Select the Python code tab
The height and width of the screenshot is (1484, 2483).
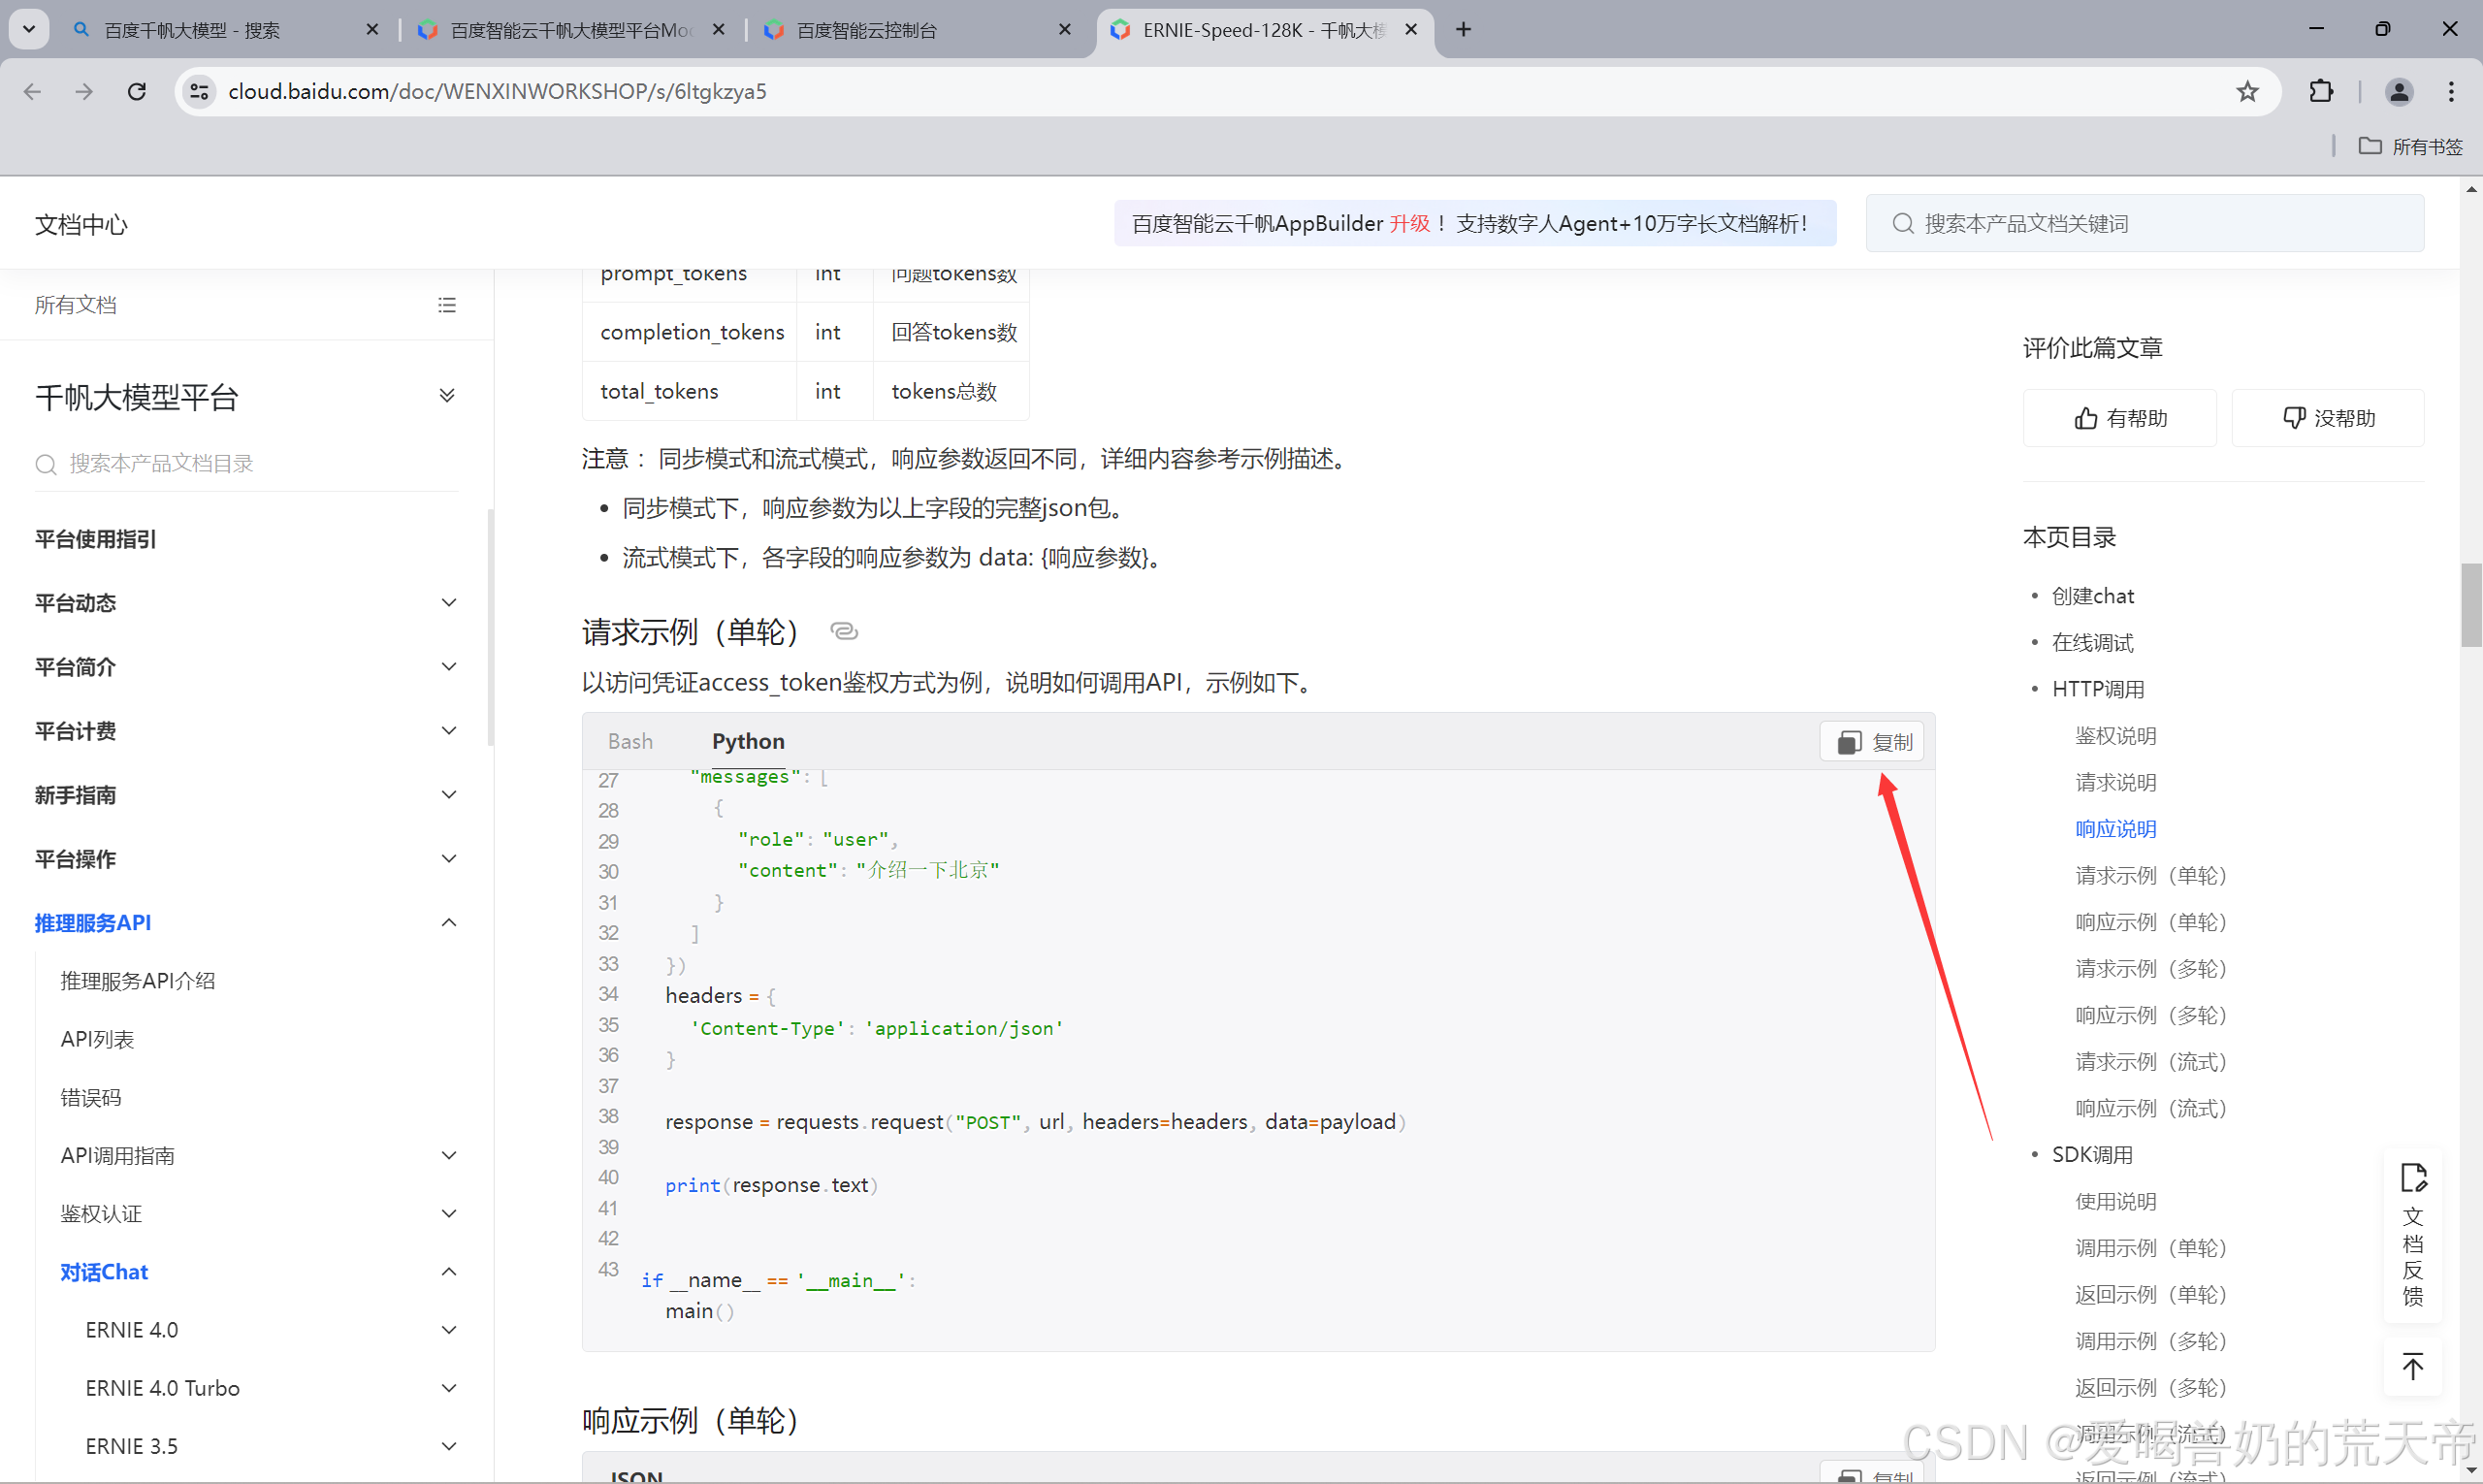coord(748,741)
